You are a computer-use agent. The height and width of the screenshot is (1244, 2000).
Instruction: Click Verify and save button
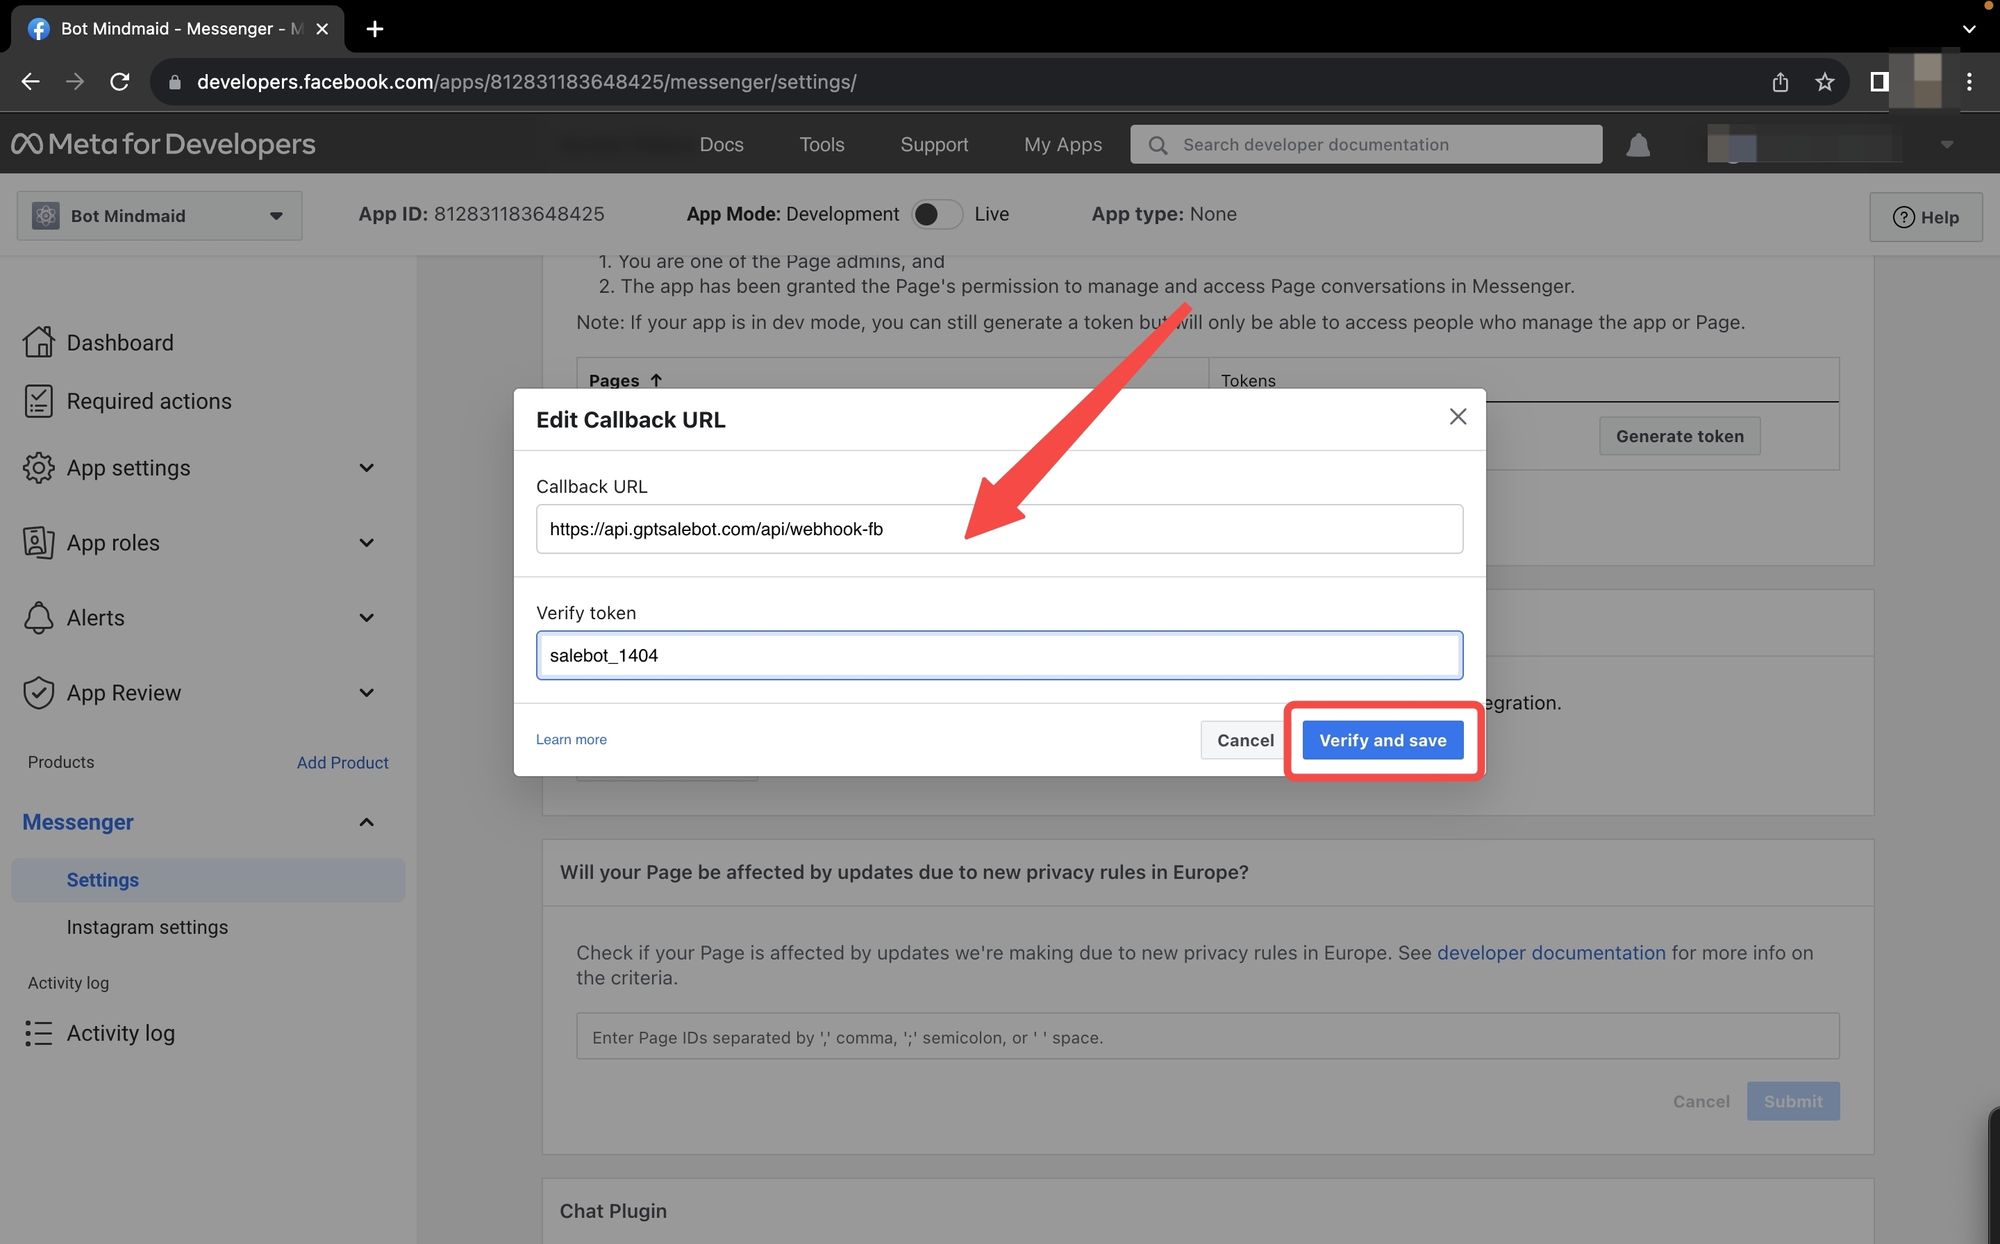1383,740
